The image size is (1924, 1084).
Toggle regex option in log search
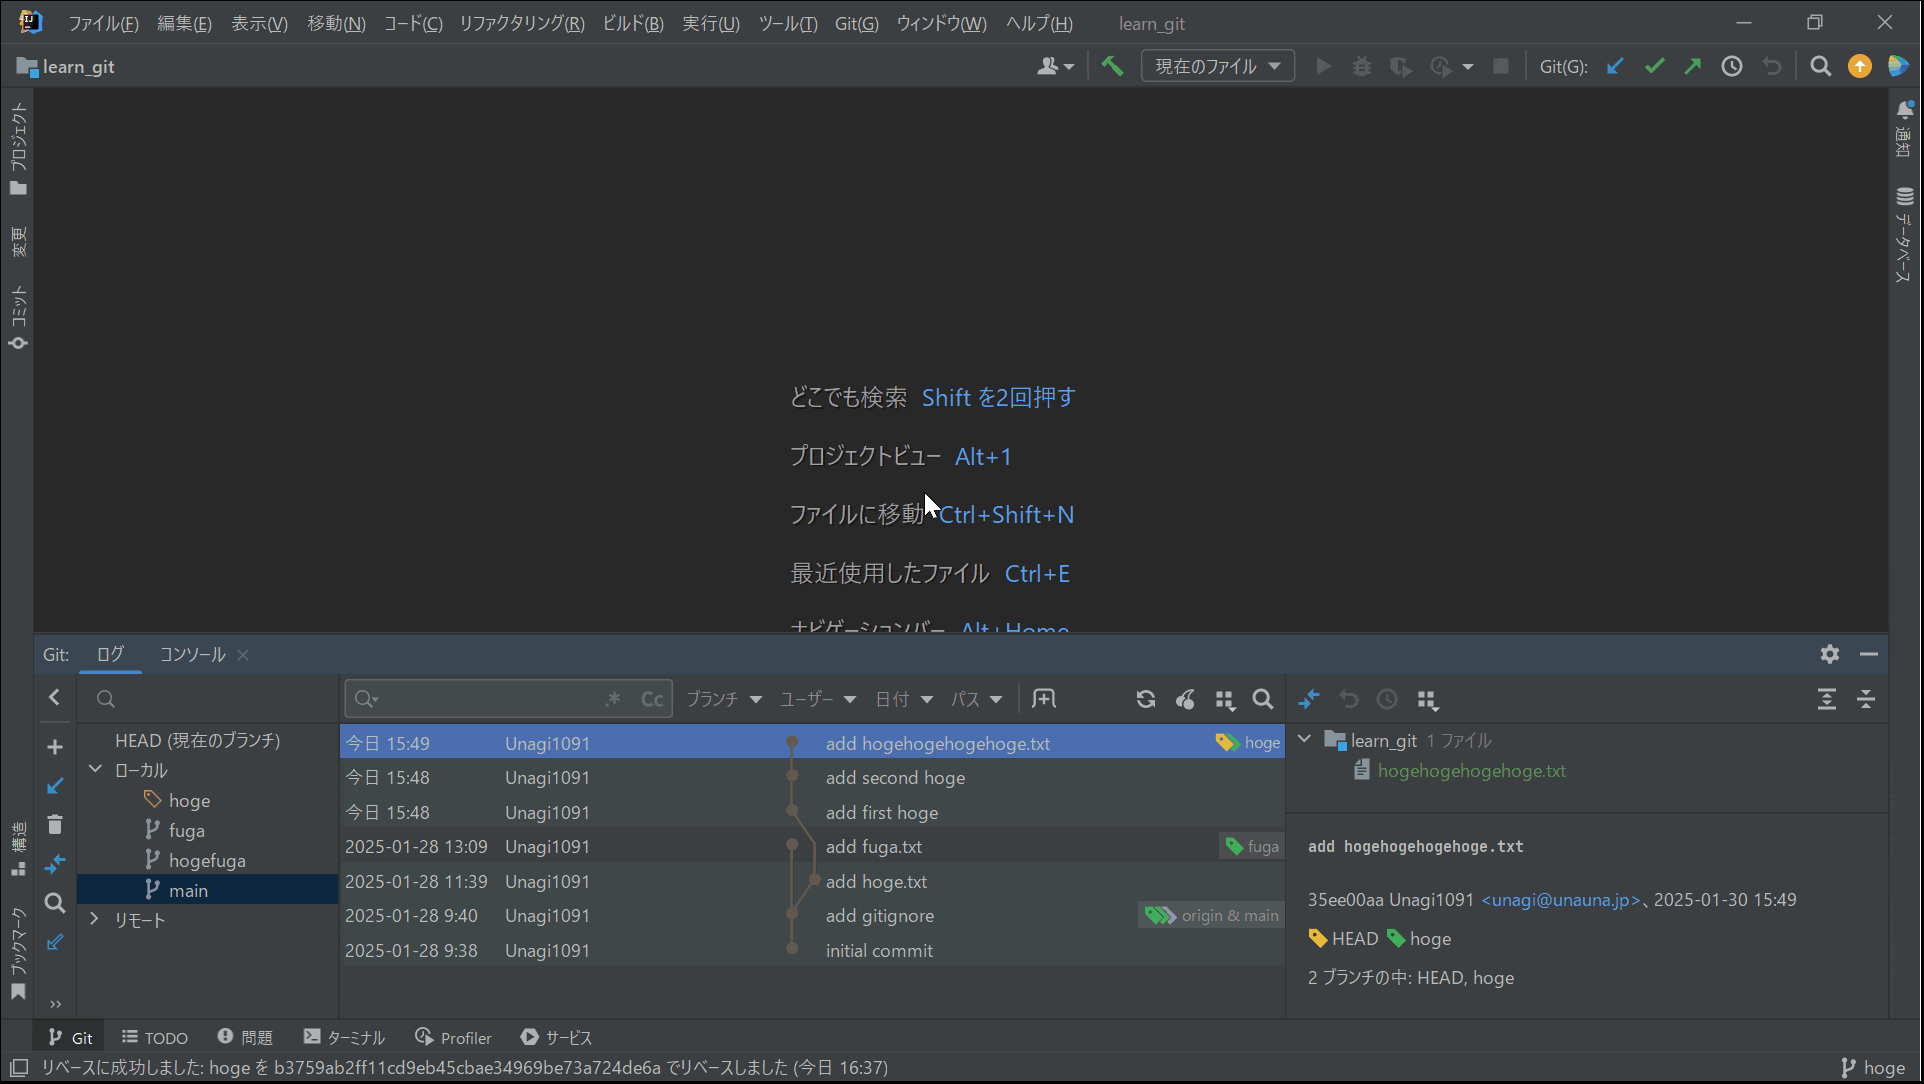click(613, 699)
